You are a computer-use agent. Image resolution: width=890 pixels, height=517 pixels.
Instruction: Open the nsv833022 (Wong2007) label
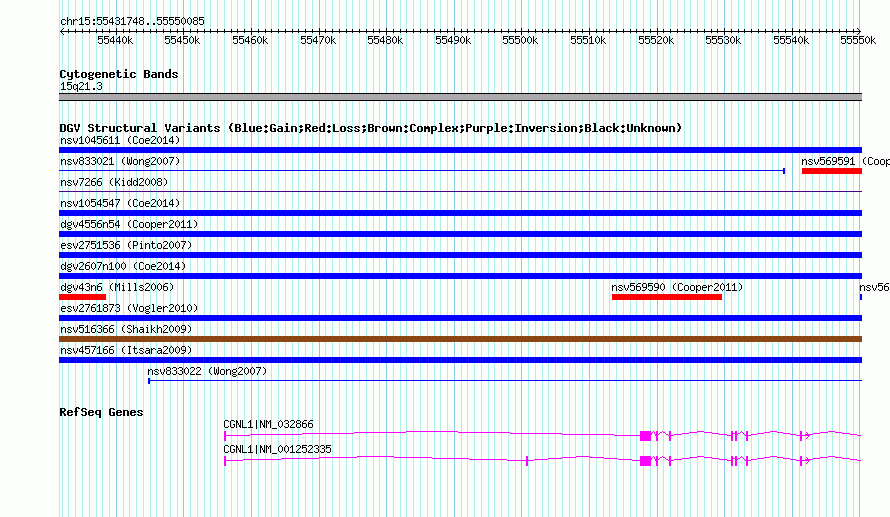coord(207,371)
